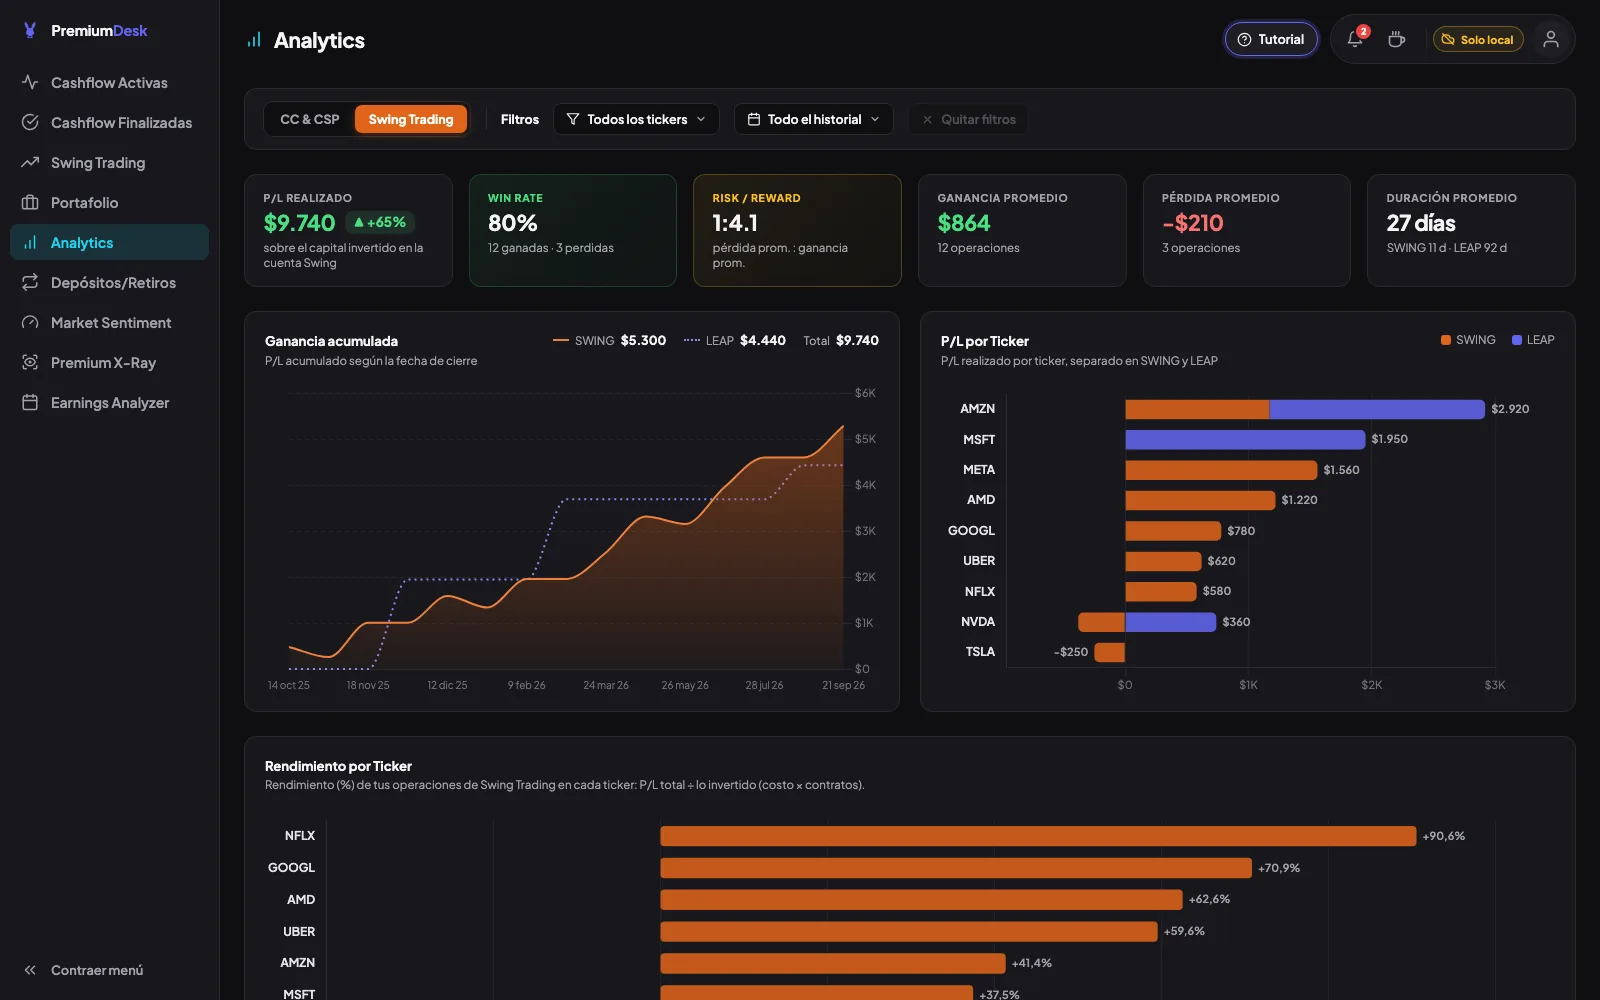
Task: Click the funnel filter icon
Action: click(573, 119)
